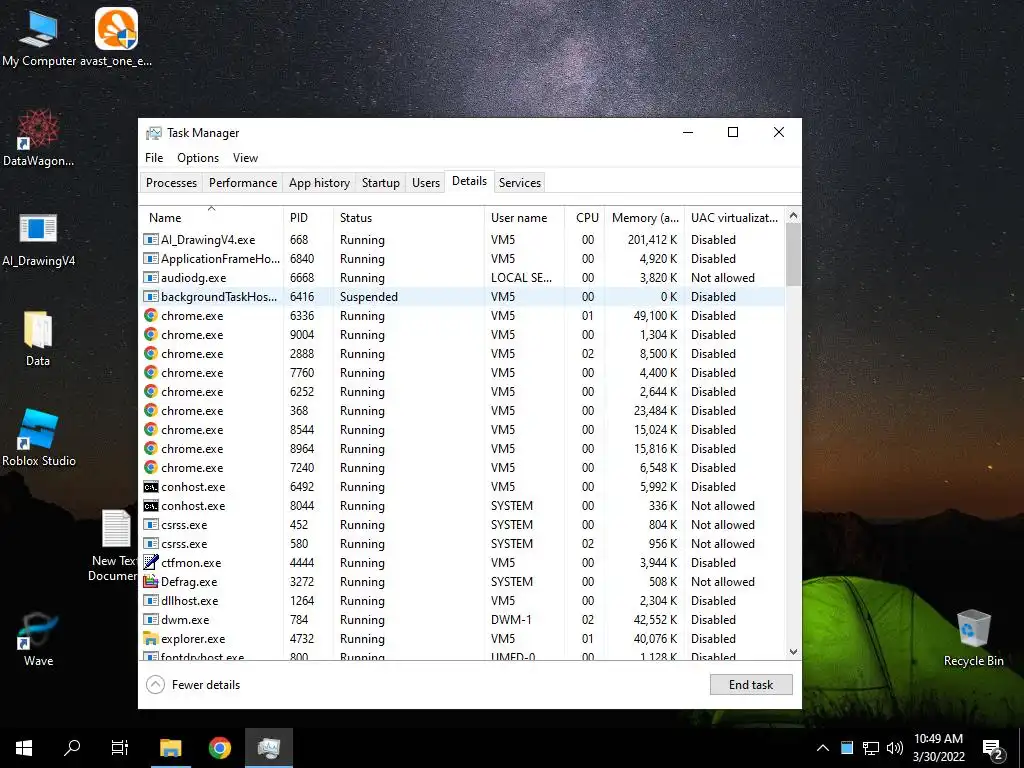Click the End task button

pyautogui.click(x=751, y=684)
